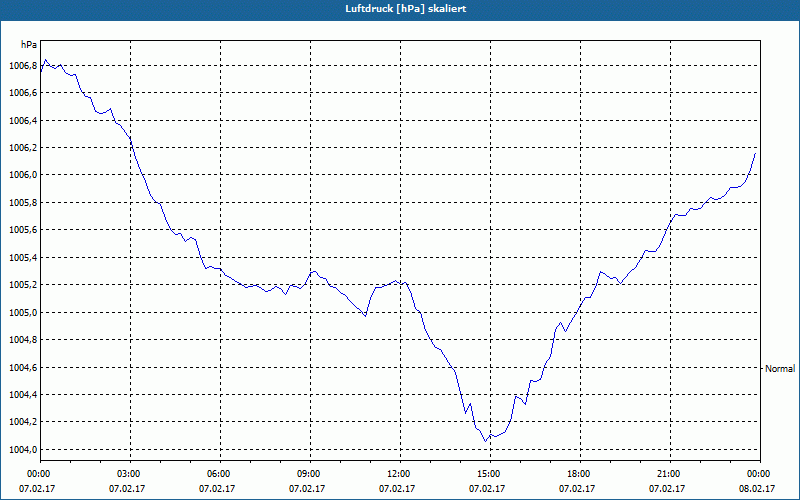Click the '1006,0' y-axis value

coord(23,175)
